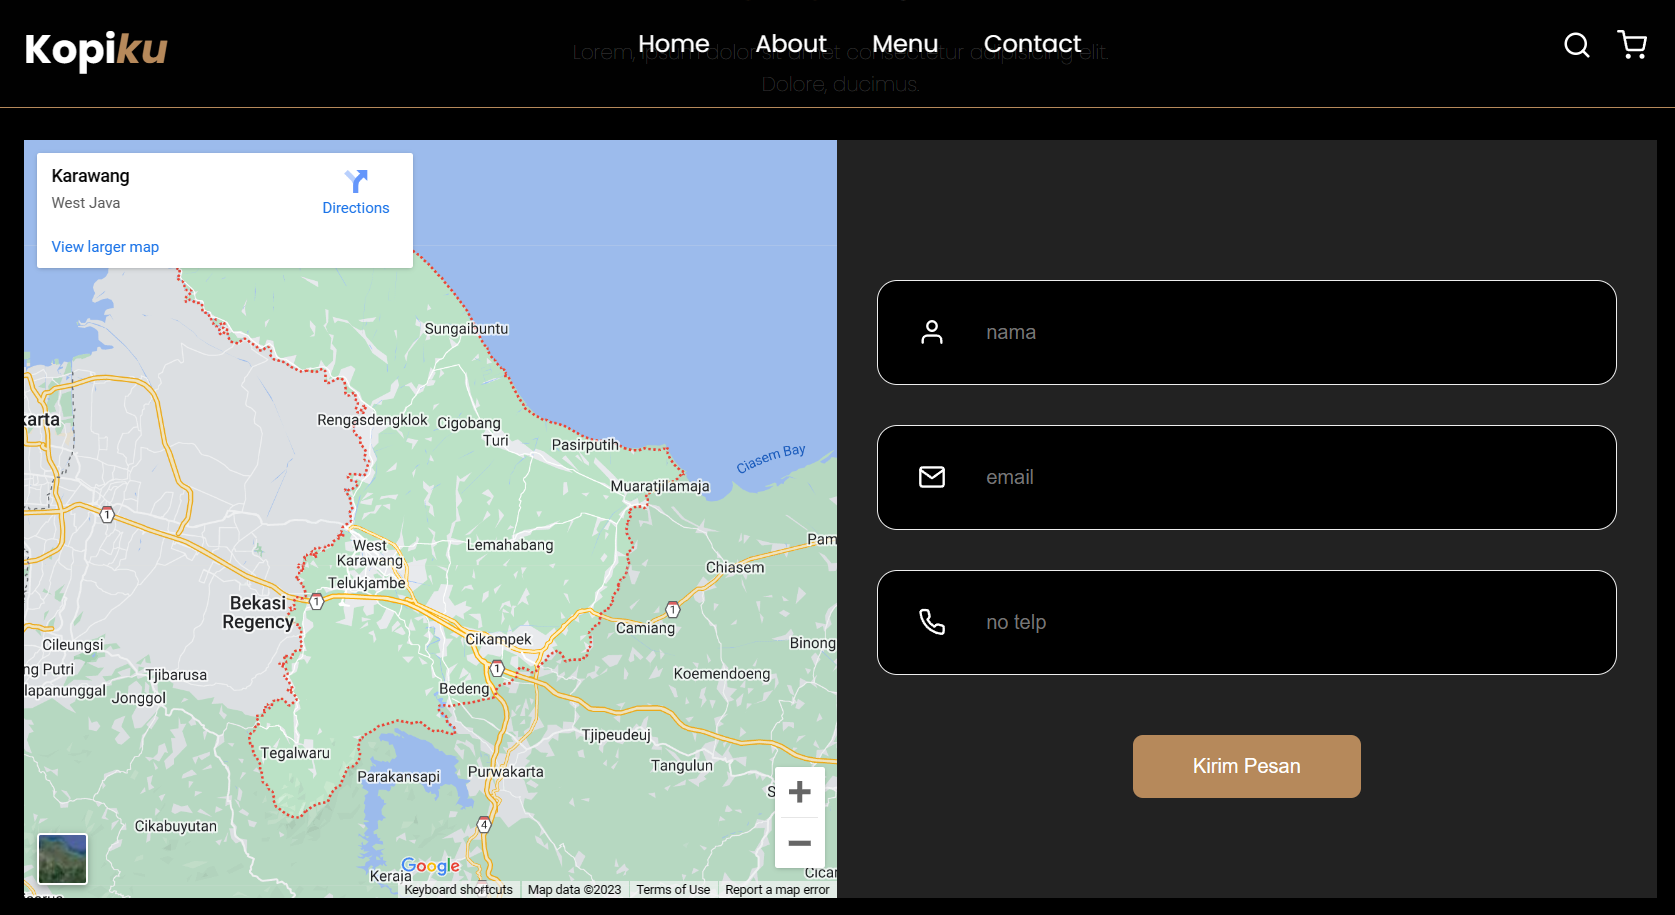Zoom out the map with minus button
The image size is (1675, 915).
[x=799, y=843]
